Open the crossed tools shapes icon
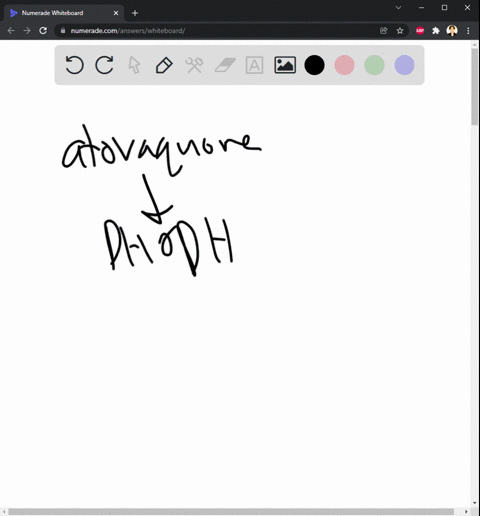 [194, 65]
